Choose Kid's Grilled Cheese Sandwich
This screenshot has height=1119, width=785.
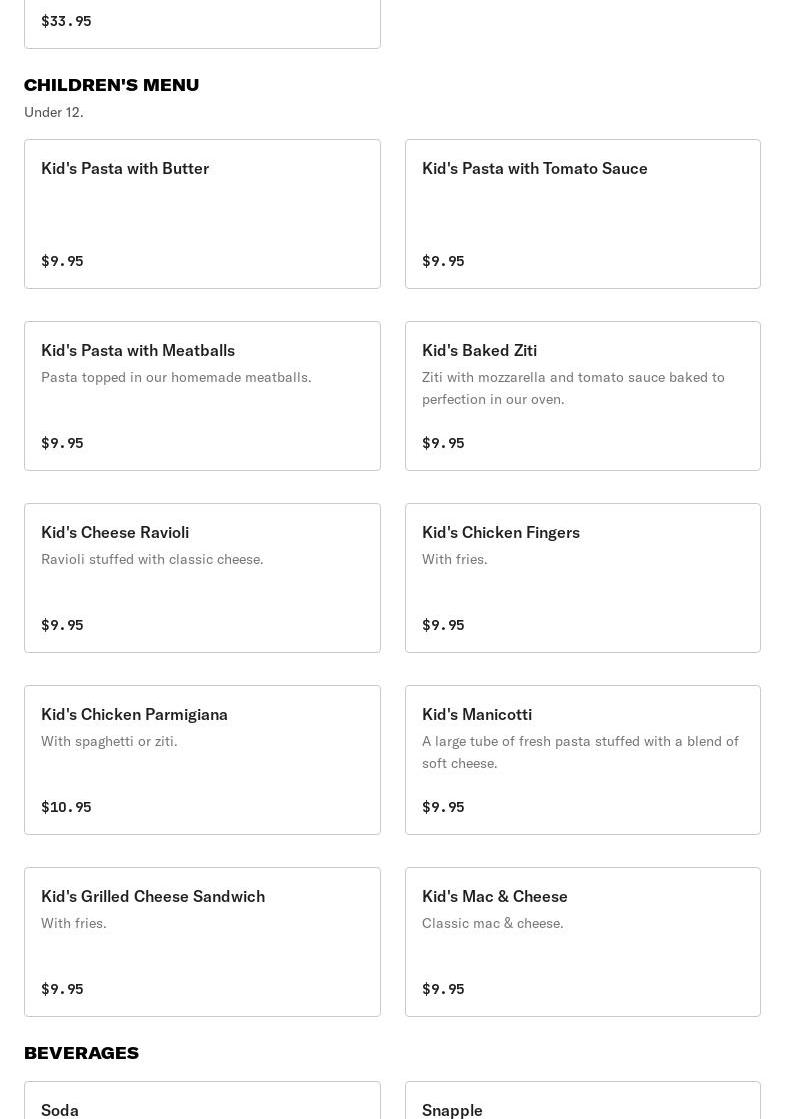coord(202,942)
